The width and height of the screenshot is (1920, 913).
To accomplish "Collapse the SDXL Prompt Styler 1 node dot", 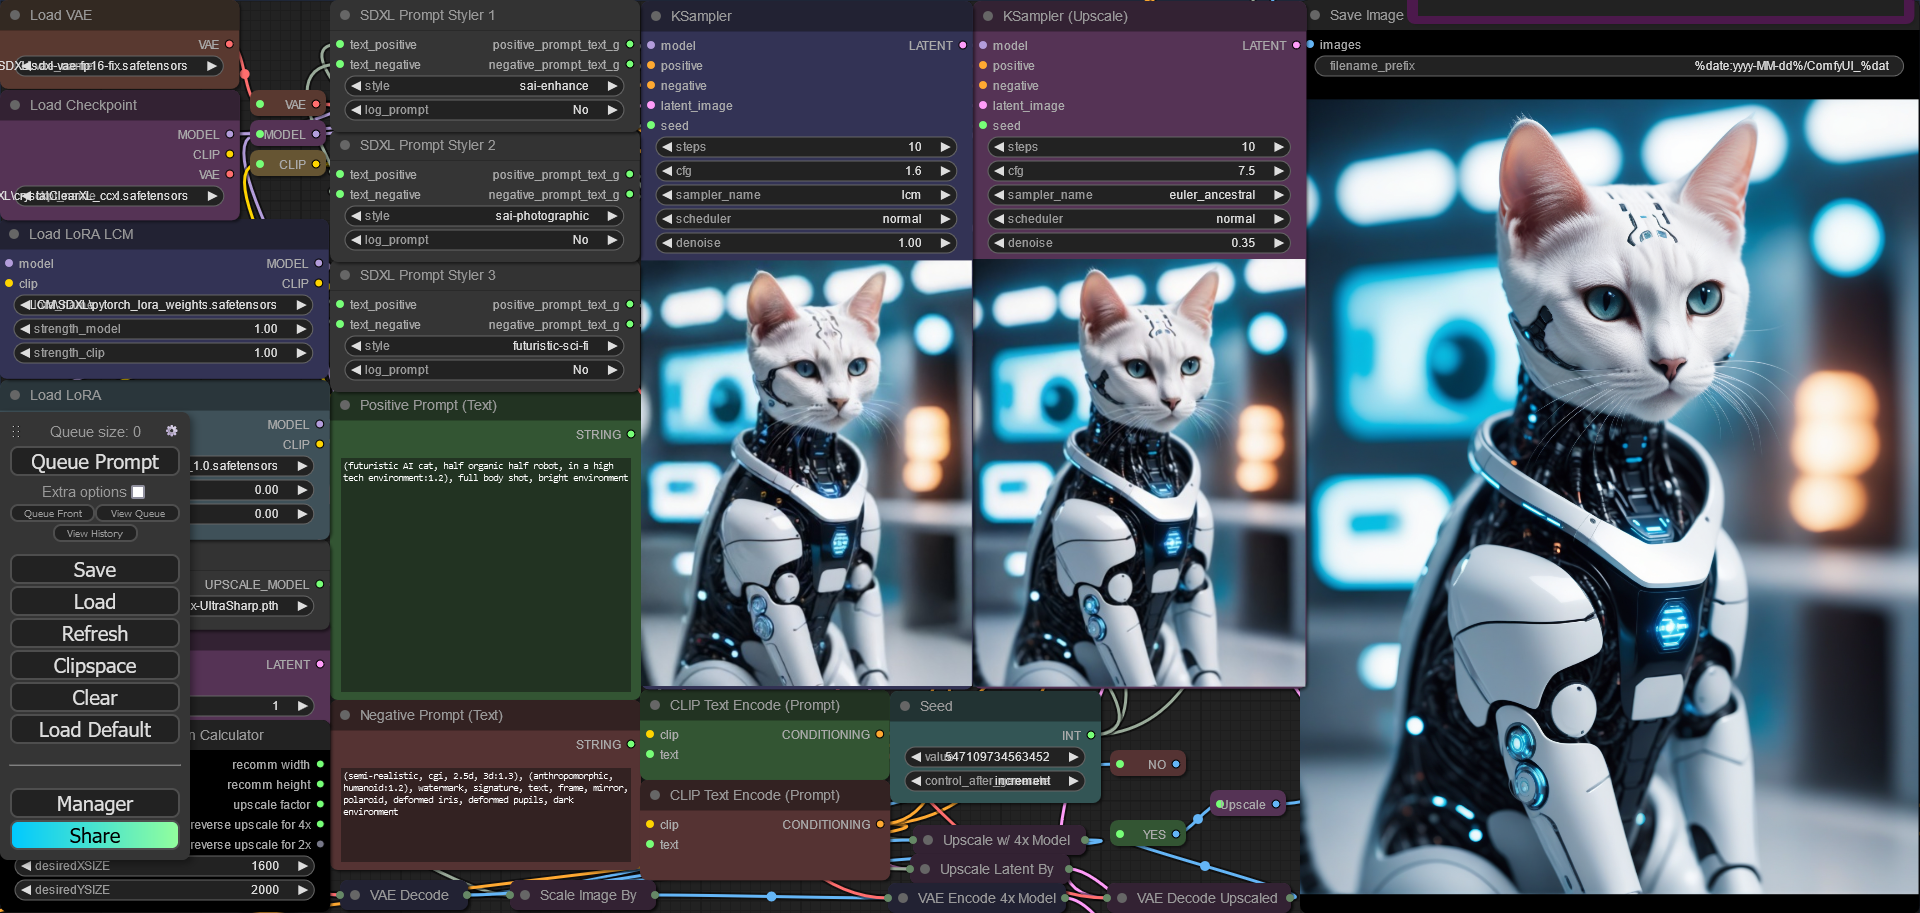I will tap(345, 15).
